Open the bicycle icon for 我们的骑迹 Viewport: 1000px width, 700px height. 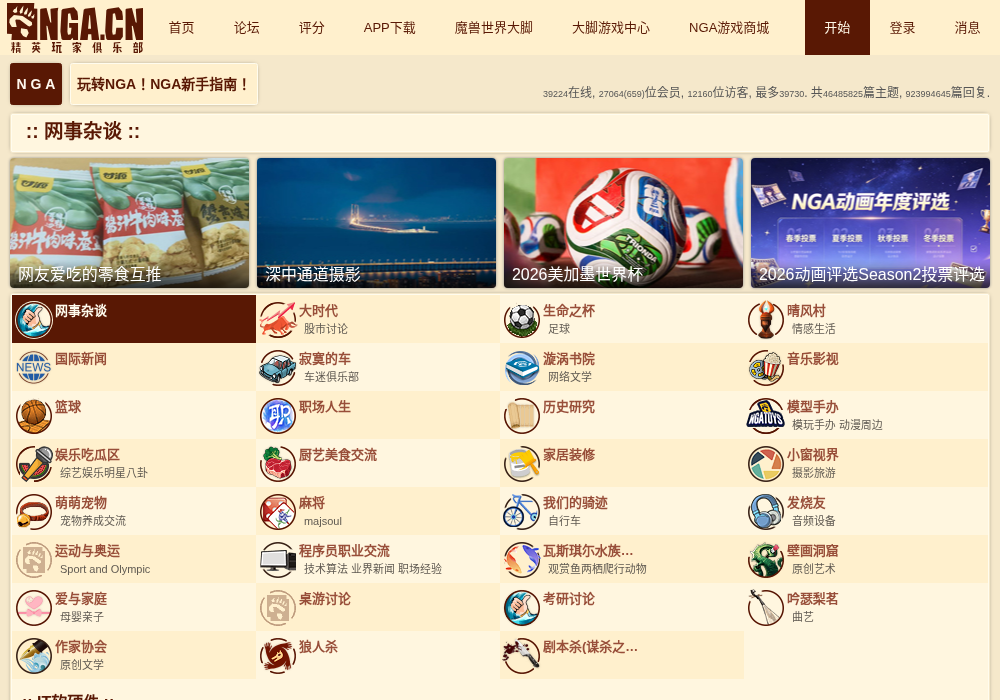tap(522, 512)
